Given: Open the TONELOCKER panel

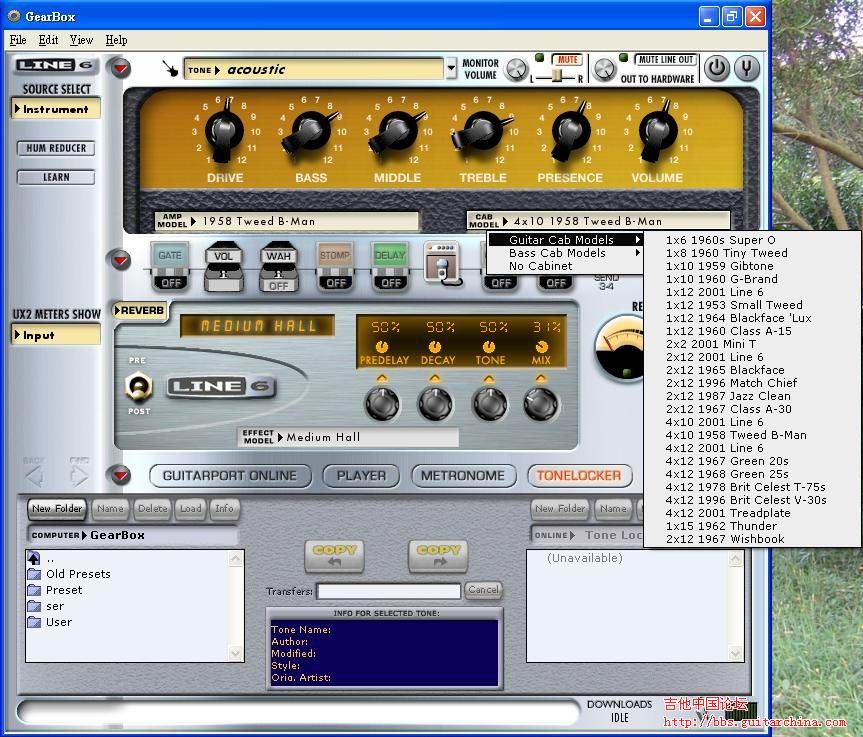Looking at the screenshot, I should point(580,476).
